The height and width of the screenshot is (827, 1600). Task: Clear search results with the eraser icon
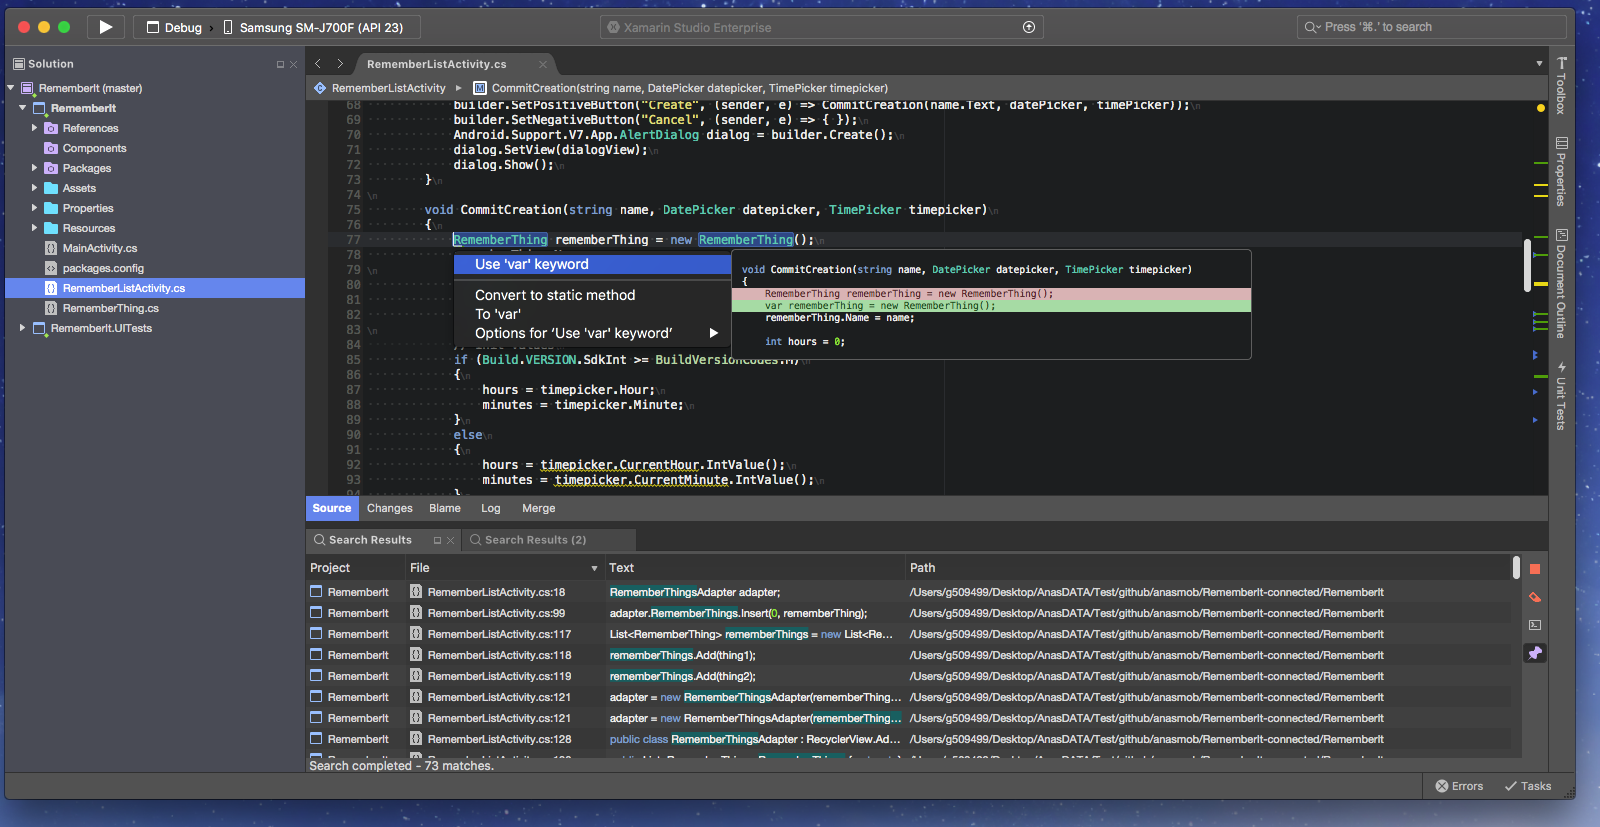(1535, 597)
